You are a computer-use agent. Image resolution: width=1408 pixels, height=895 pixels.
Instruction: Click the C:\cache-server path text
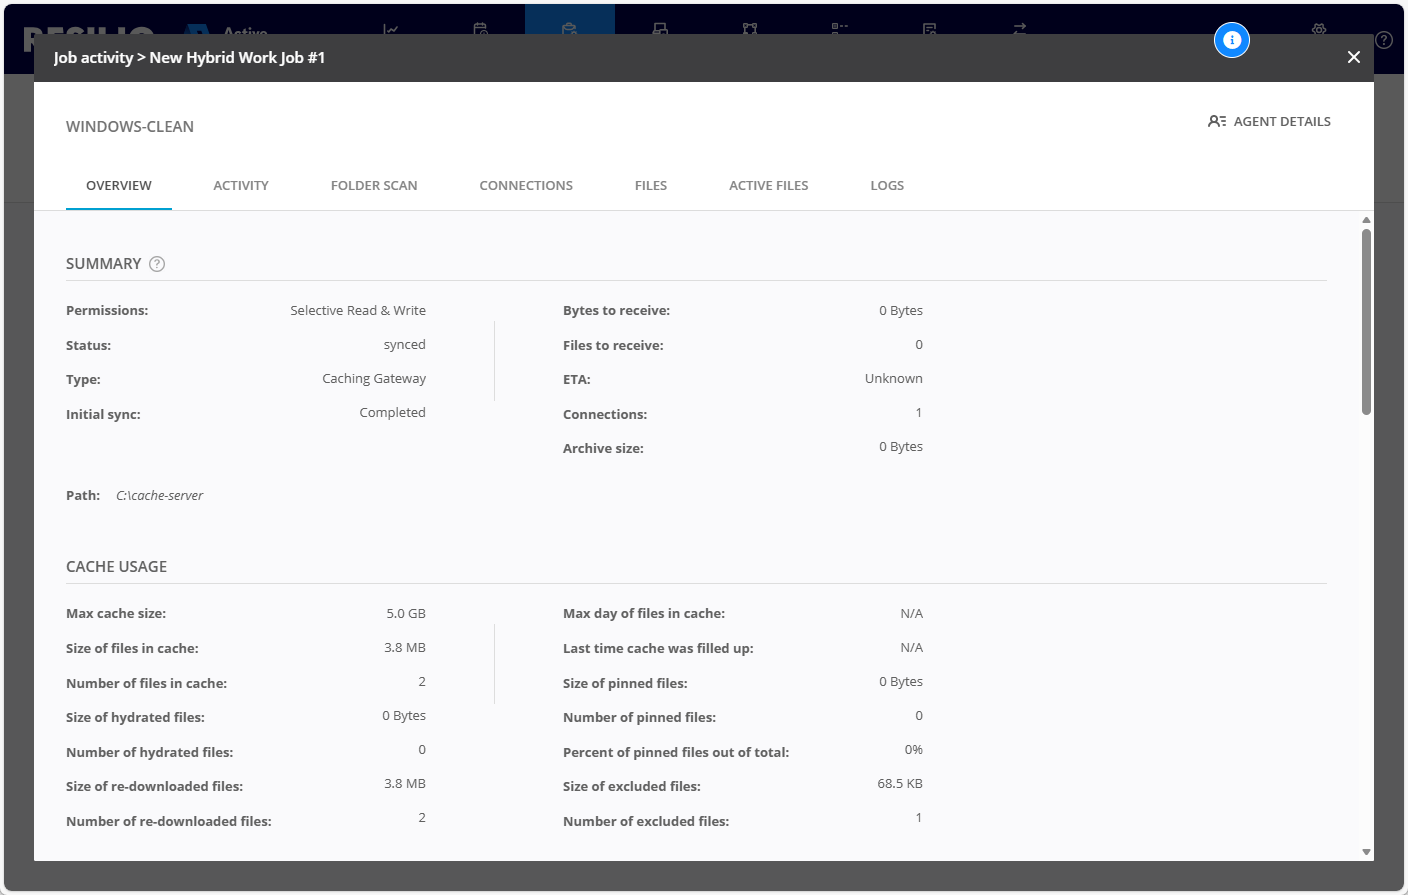(x=160, y=496)
